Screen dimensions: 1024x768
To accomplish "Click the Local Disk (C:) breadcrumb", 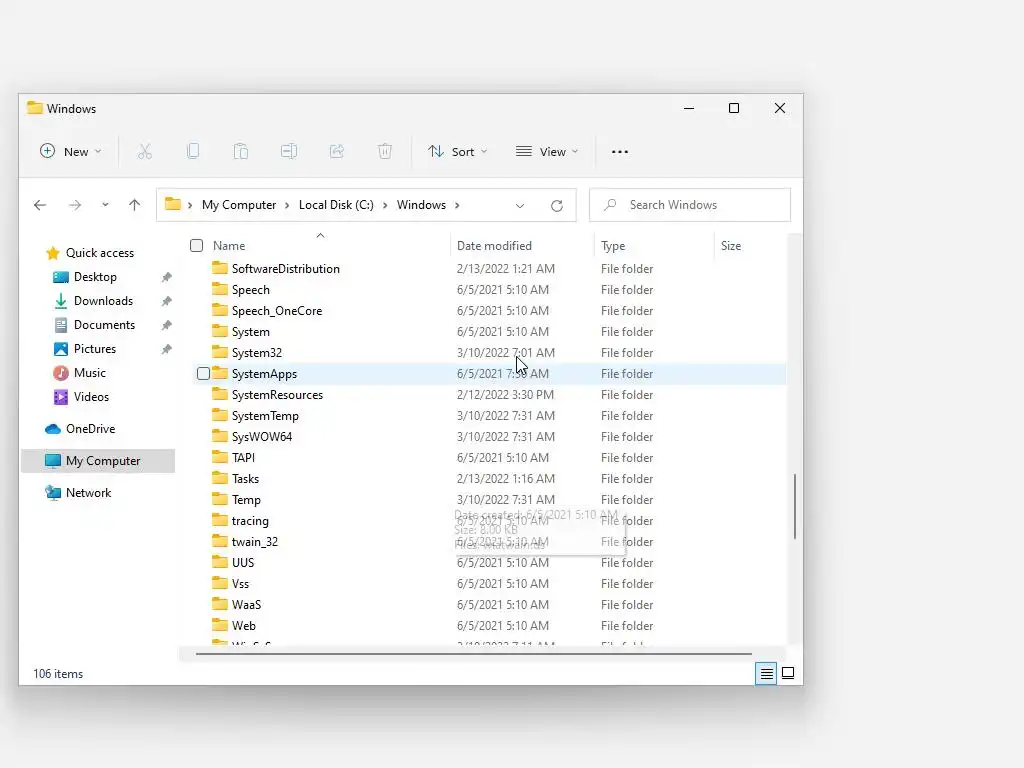I will tap(336, 205).
